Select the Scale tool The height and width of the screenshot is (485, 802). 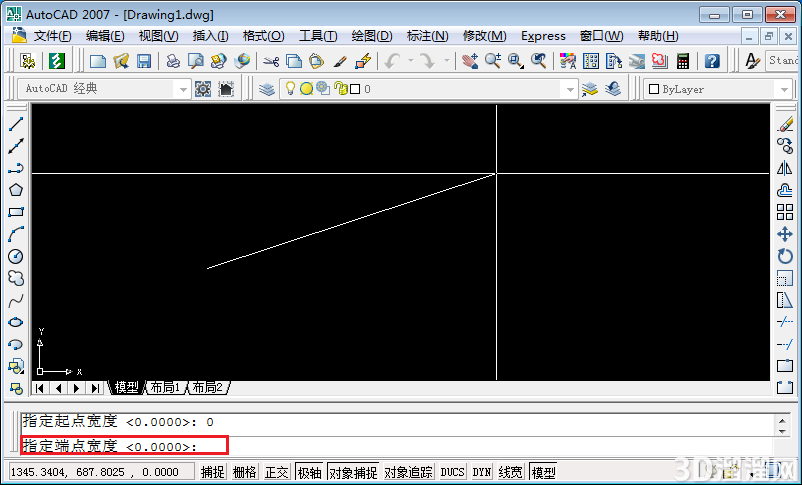point(785,278)
